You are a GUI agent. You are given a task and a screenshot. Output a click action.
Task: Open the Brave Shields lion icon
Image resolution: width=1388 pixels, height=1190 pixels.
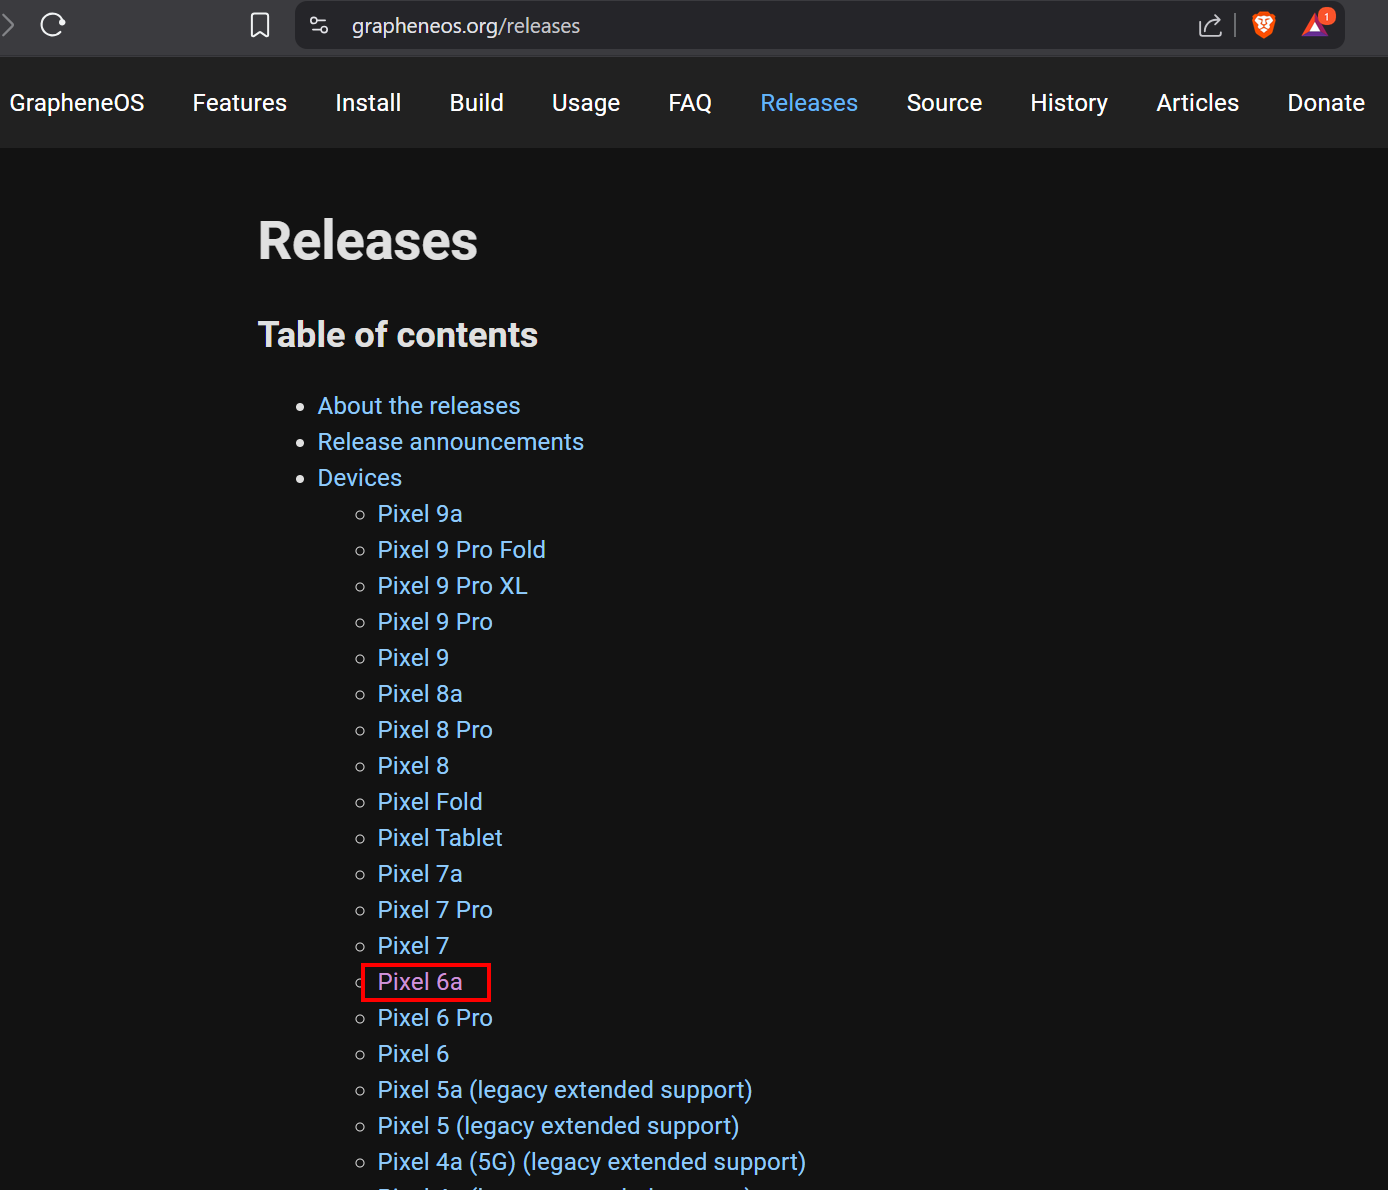[x=1264, y=25]
